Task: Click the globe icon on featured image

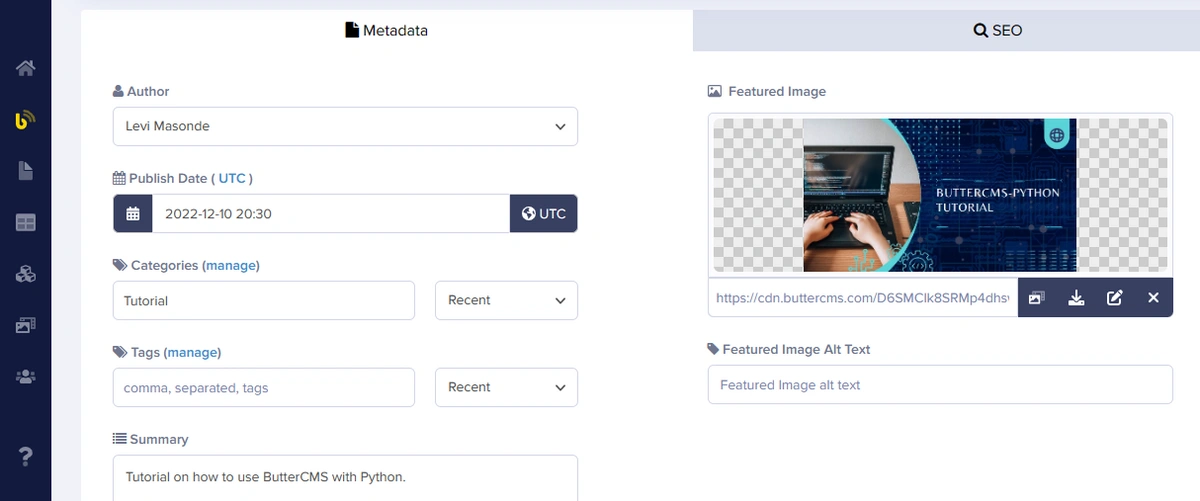Action: 1057,135
